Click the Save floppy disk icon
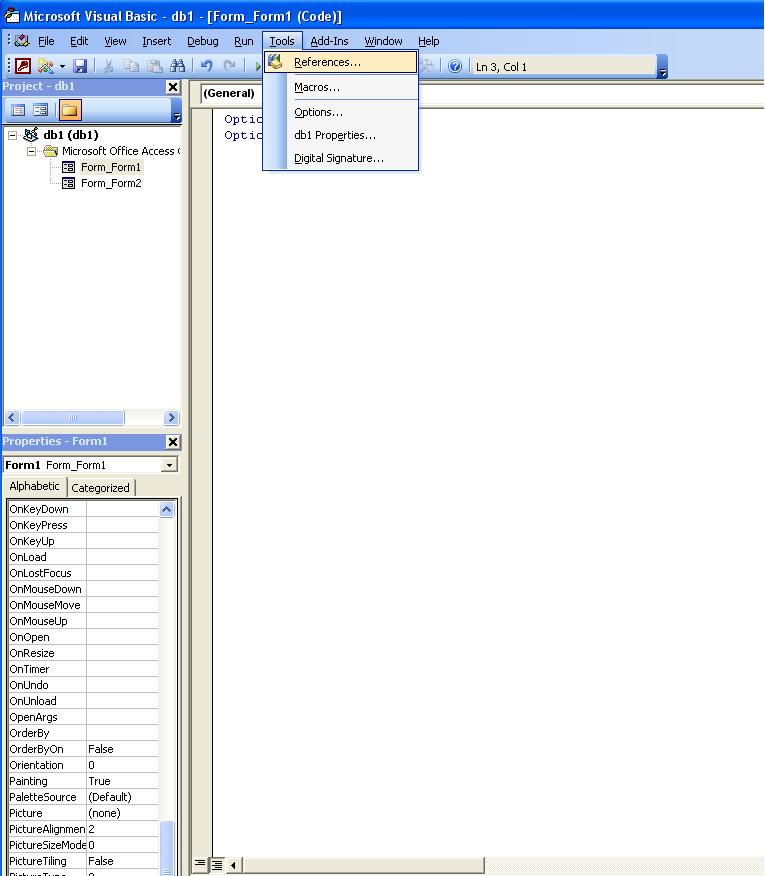This screenshot has height=876, width=765. [x=80, y=66]
